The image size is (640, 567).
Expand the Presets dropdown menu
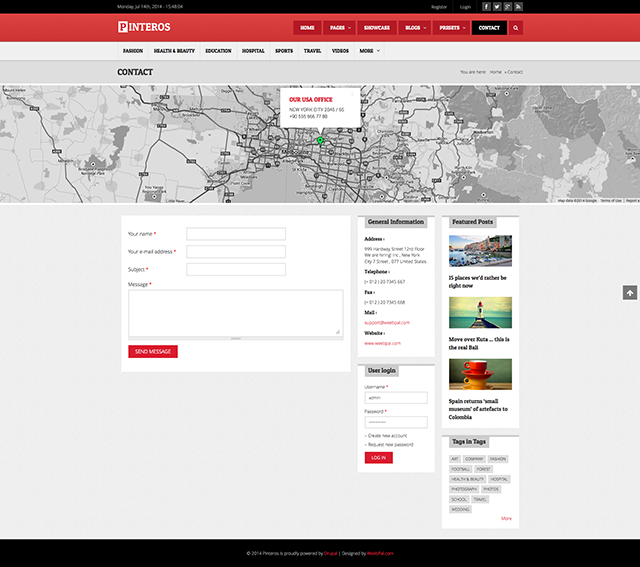[452, 28]
